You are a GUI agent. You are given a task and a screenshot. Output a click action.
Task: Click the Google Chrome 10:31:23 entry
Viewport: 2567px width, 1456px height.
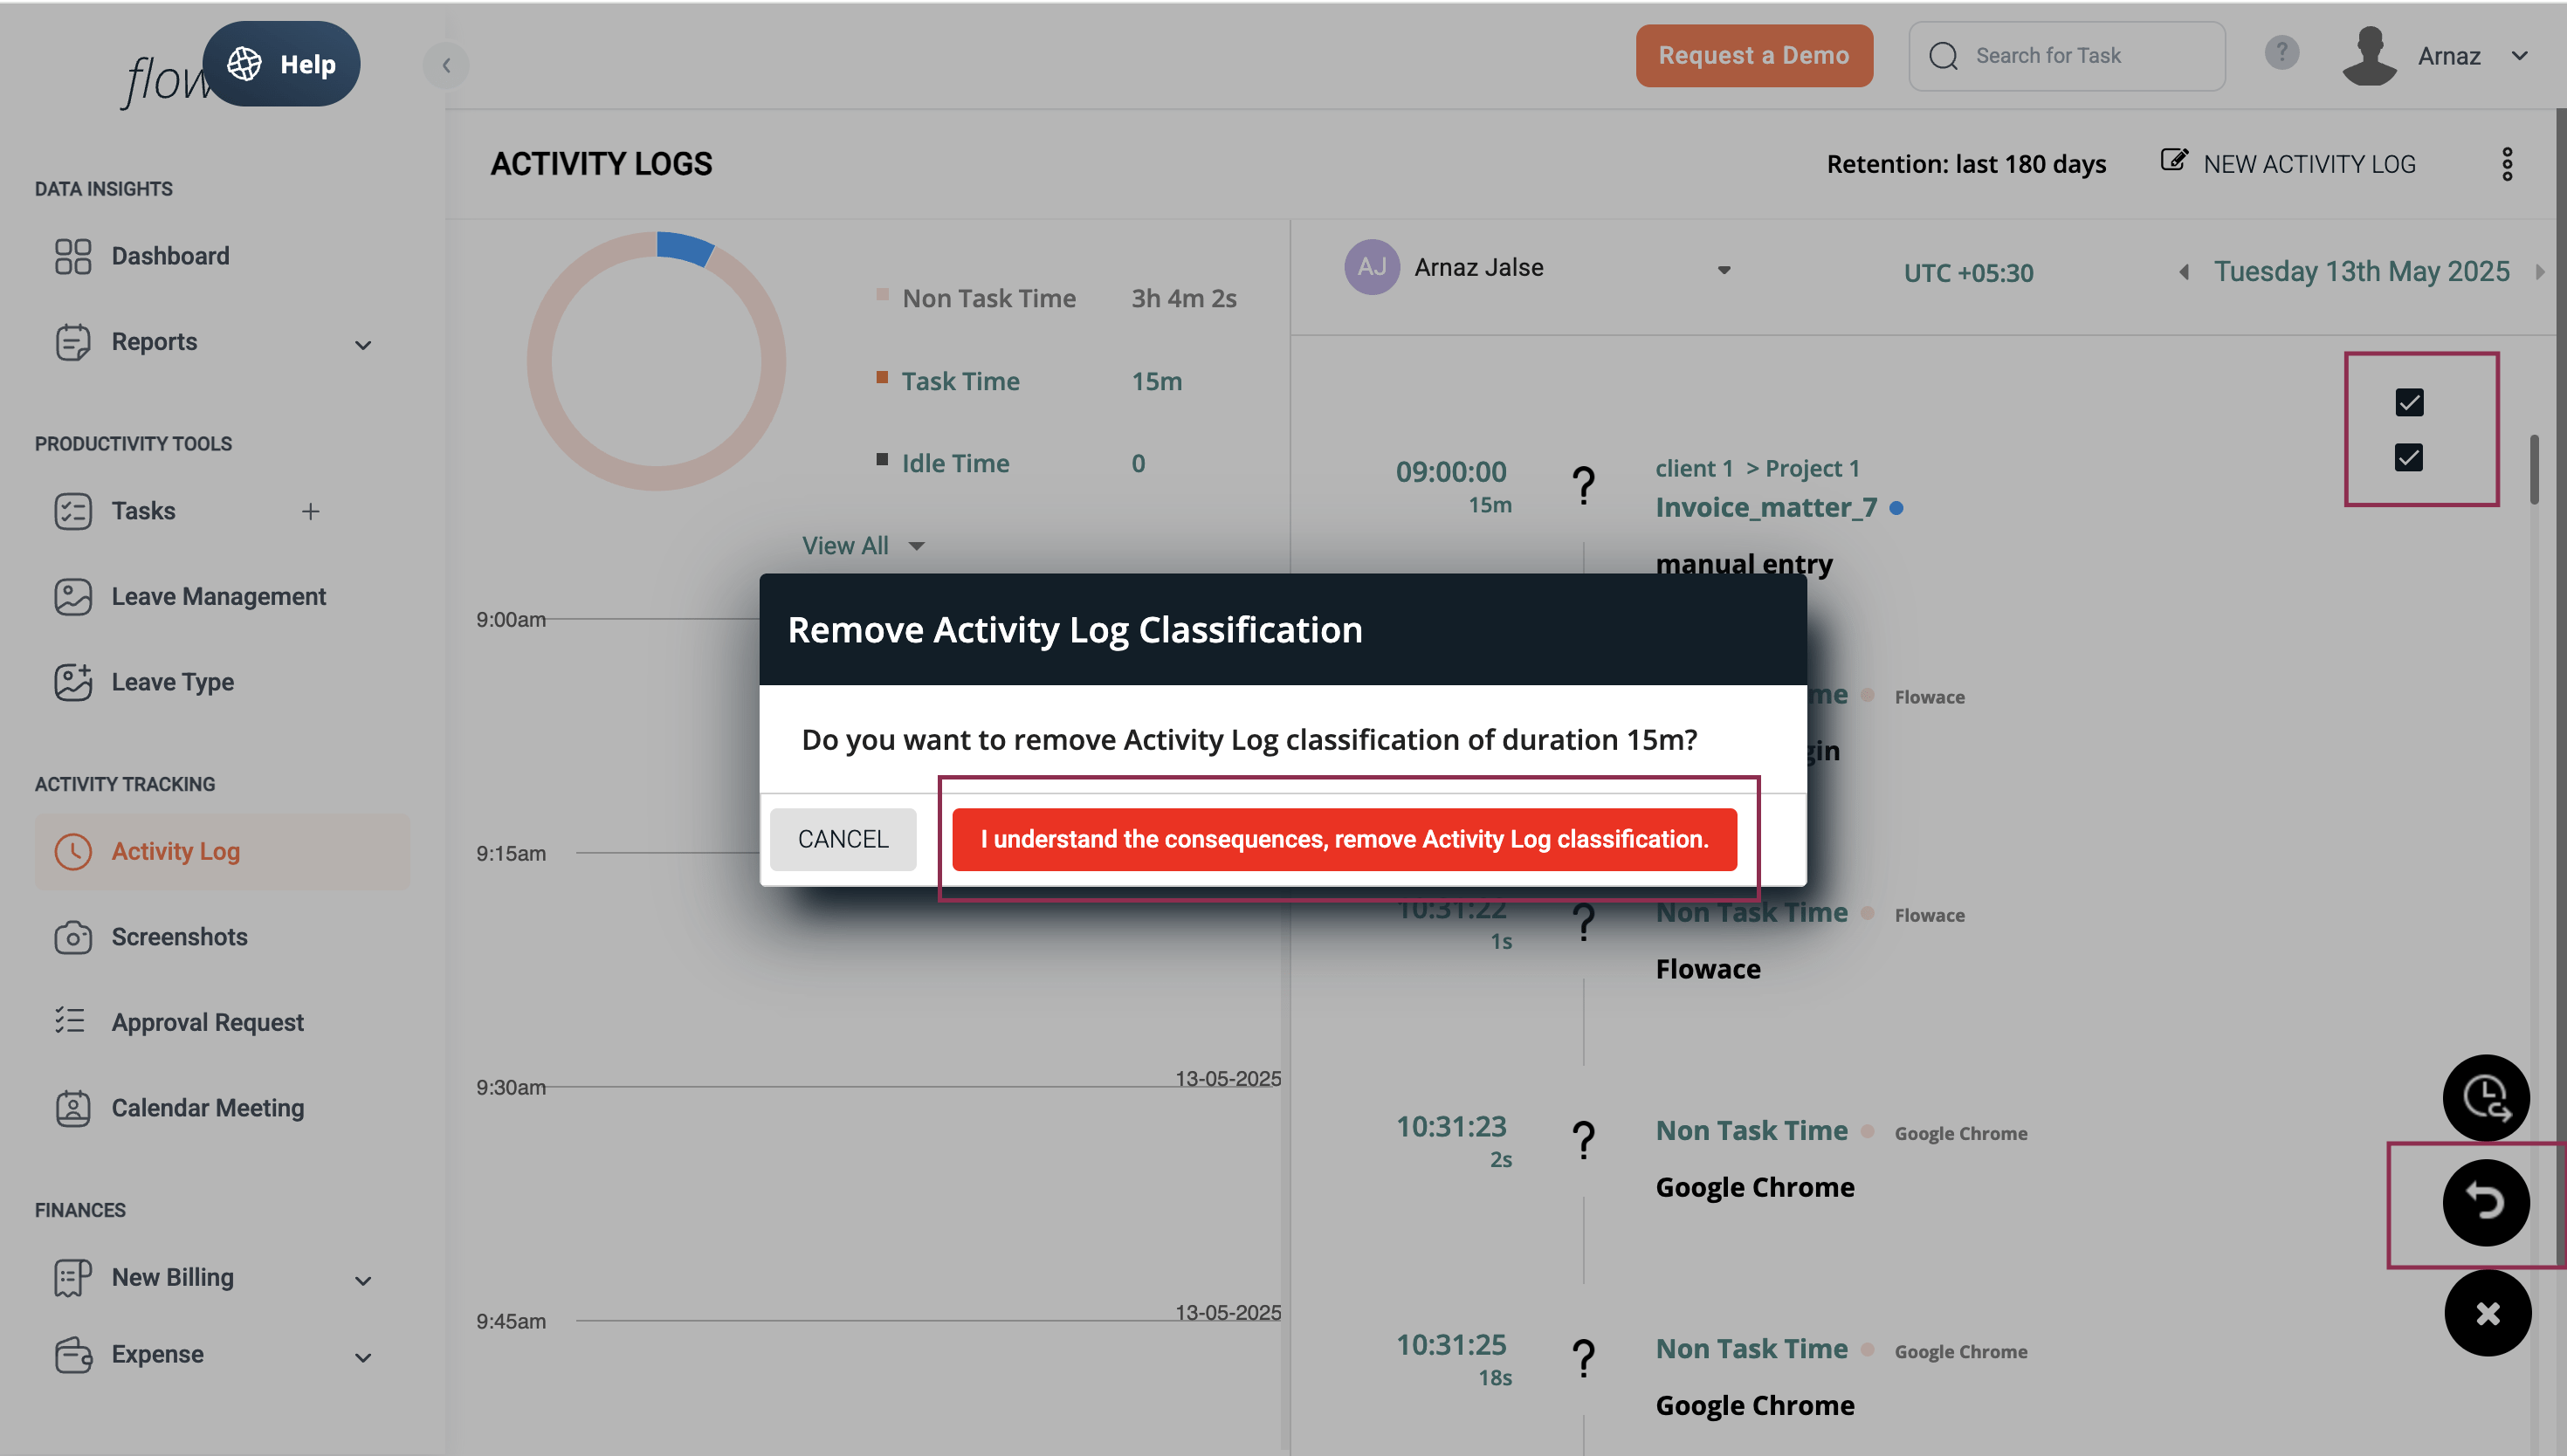tap(1755, 1188)
